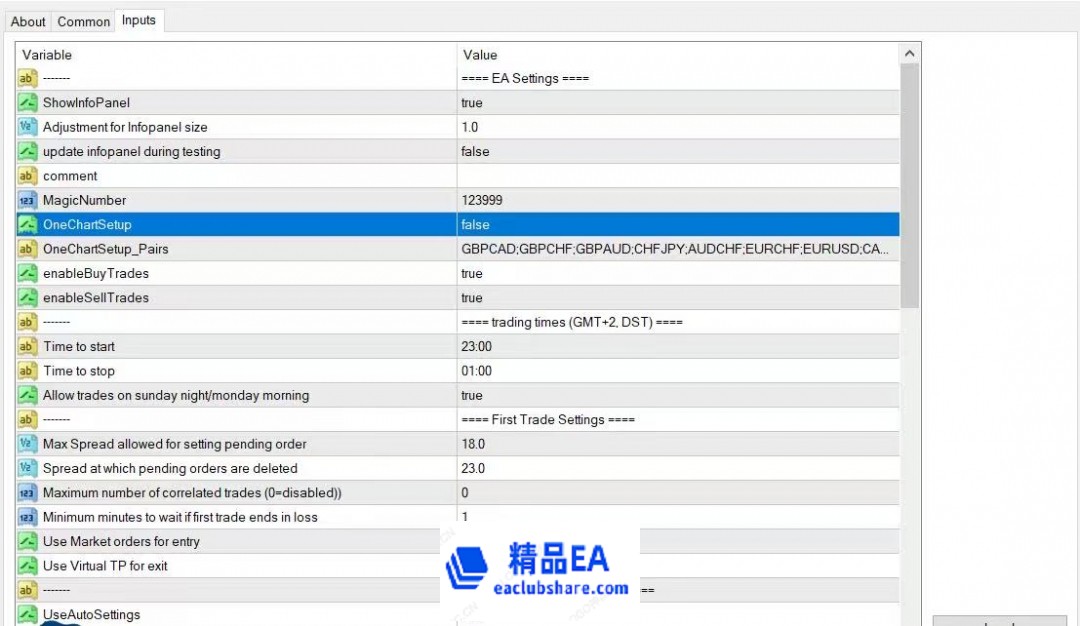The height and width of the screenshot is (626, 1080).
Task: Click the boolean icon beside Use Market orders for entry
Action: click(28, 541)
